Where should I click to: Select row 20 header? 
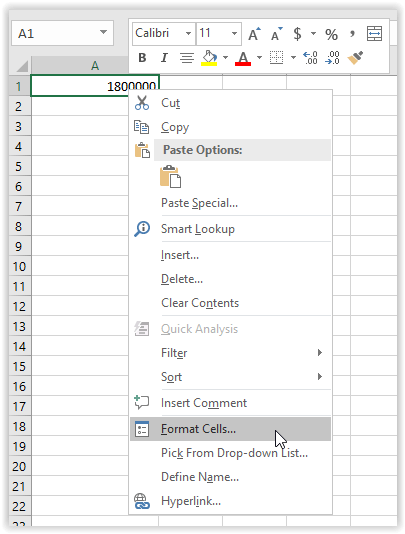(x=19, y=466)
